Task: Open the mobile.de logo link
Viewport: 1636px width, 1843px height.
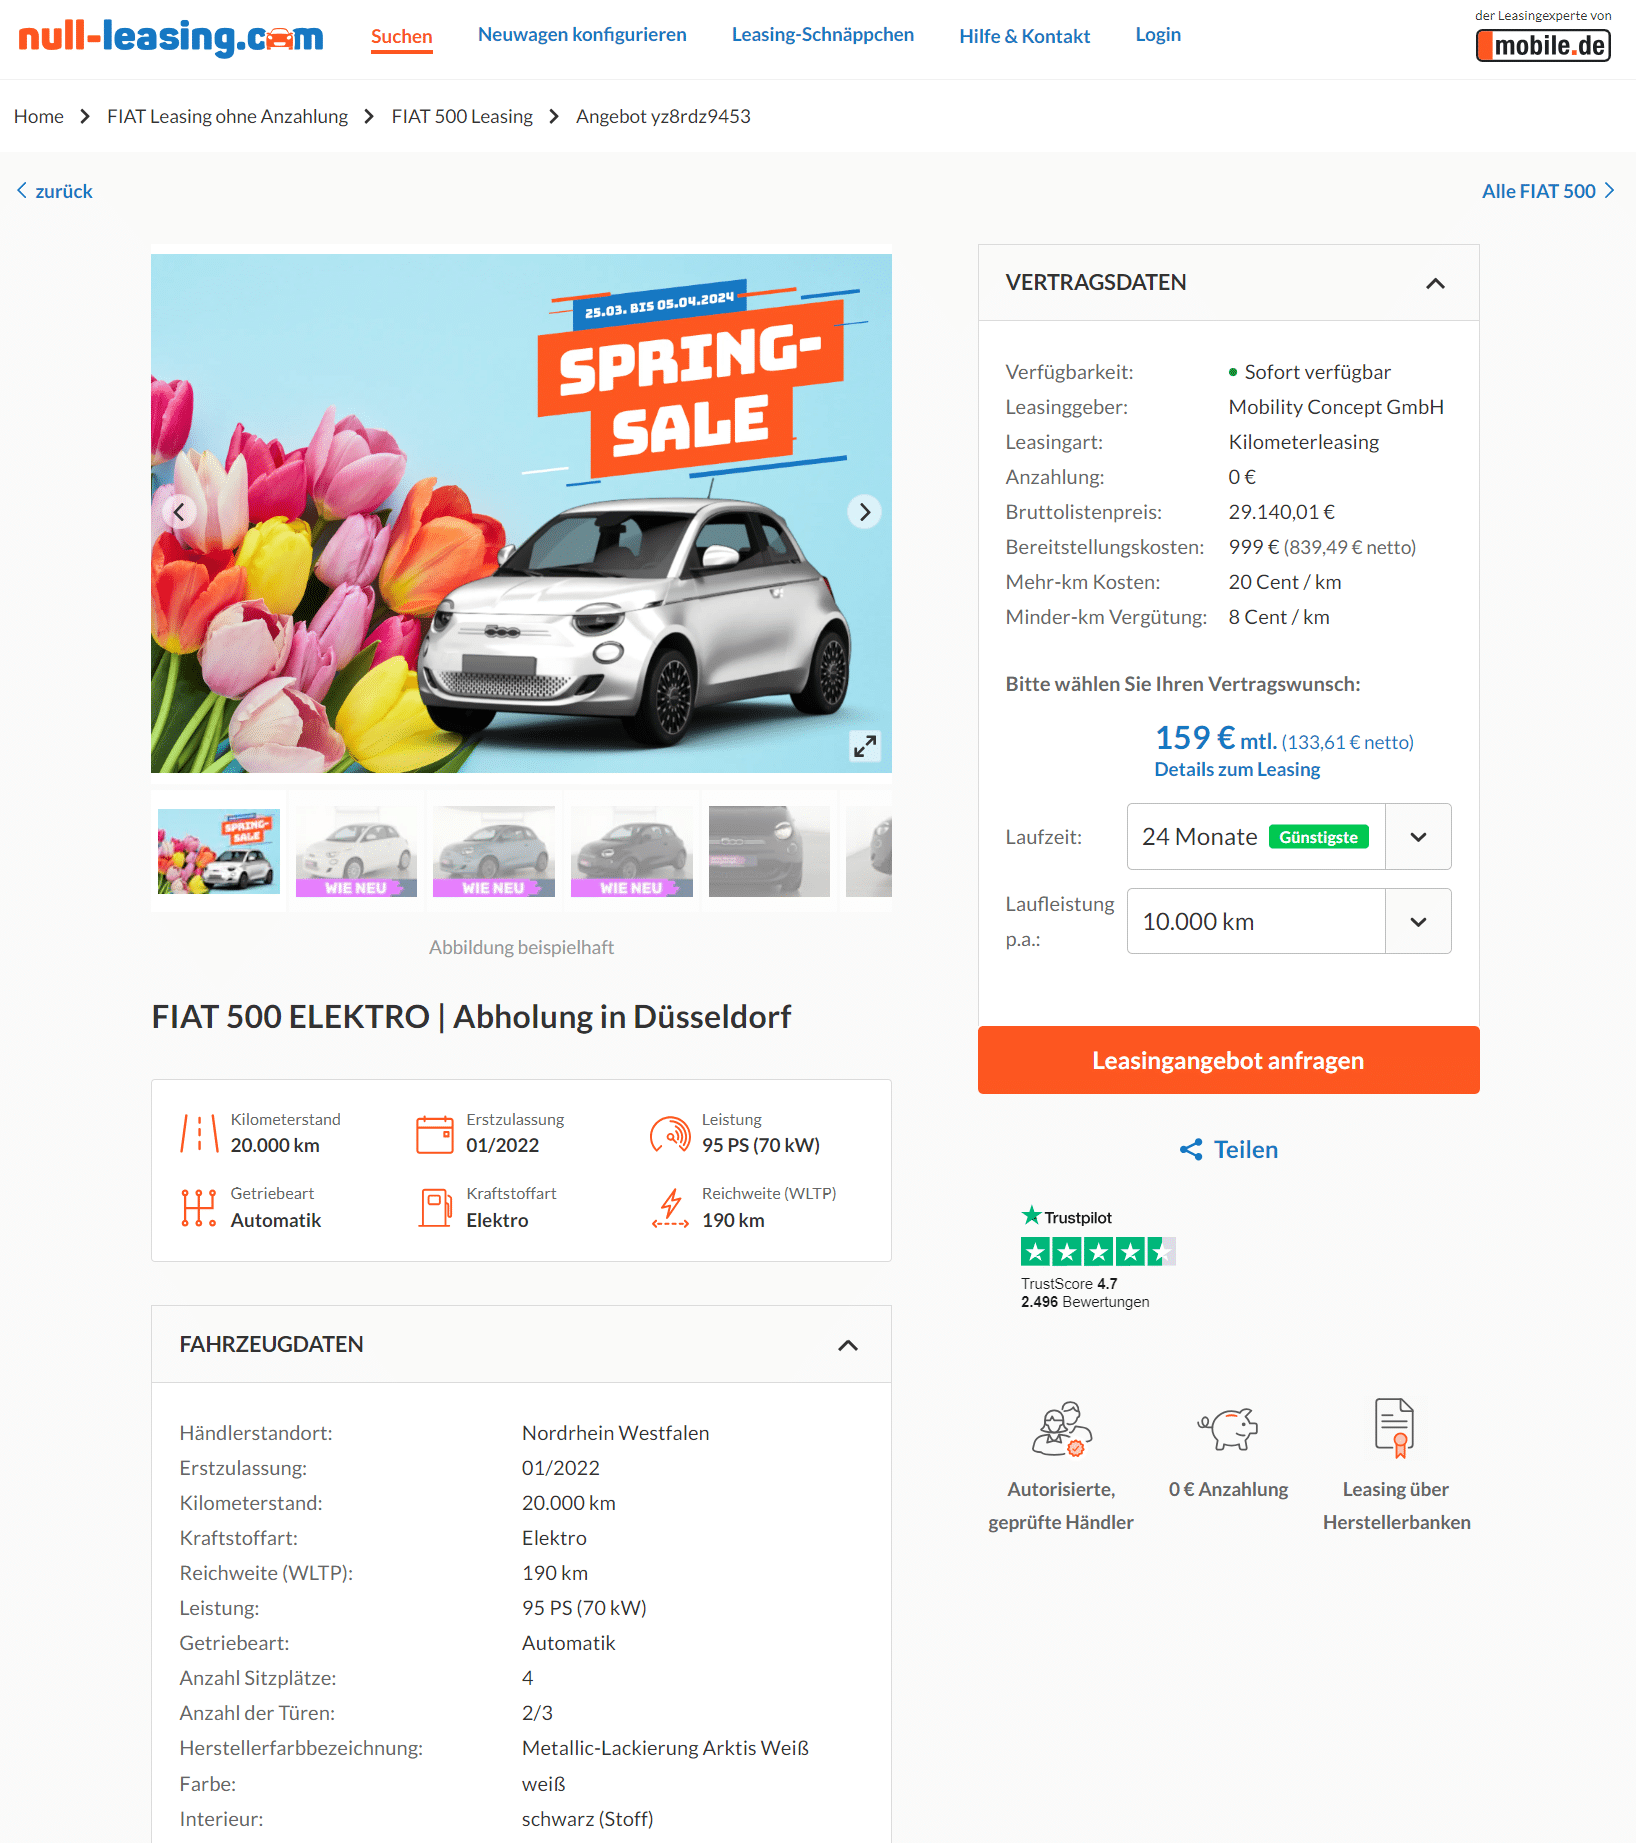Action: [1543, 45]
